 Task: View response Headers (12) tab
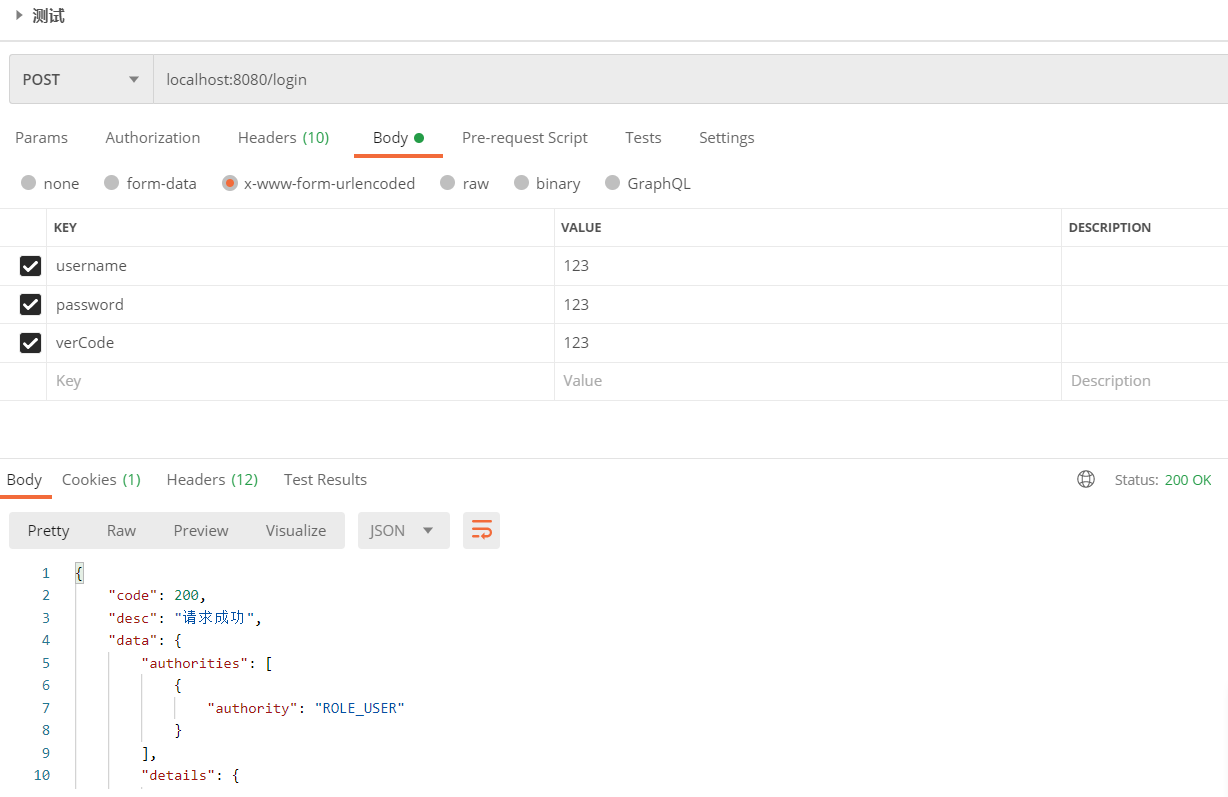tap(212, 479)
